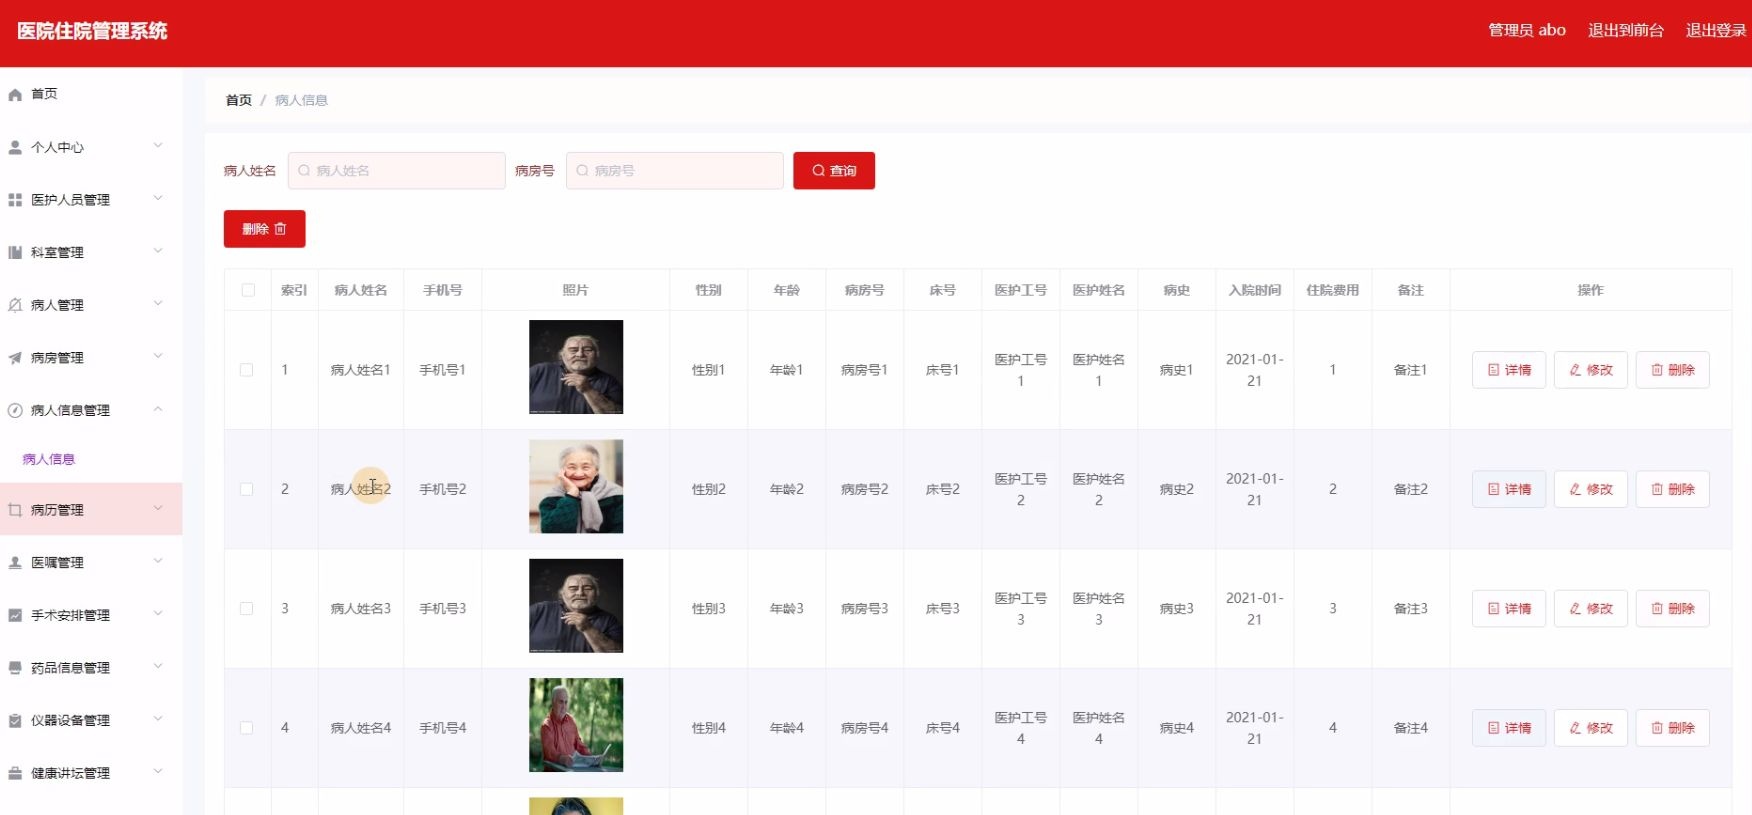This screenshot has width=1752, height=815.
Task: Click 退出到前台 in the header
Action: 1626,30
